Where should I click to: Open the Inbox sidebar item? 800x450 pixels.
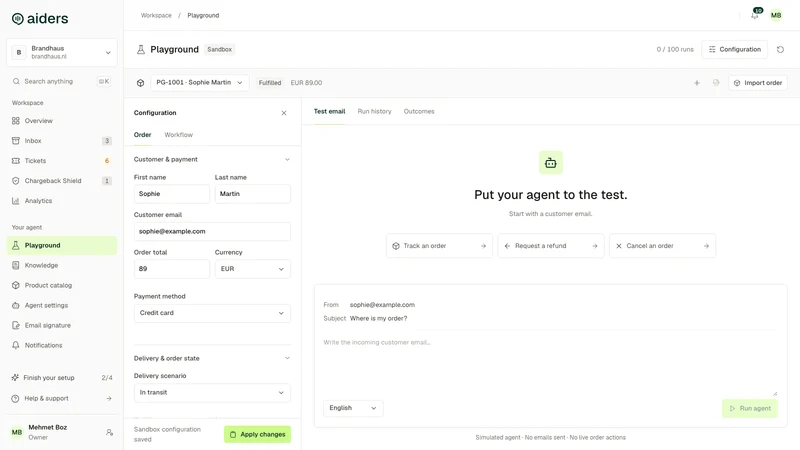coord(62,141)
